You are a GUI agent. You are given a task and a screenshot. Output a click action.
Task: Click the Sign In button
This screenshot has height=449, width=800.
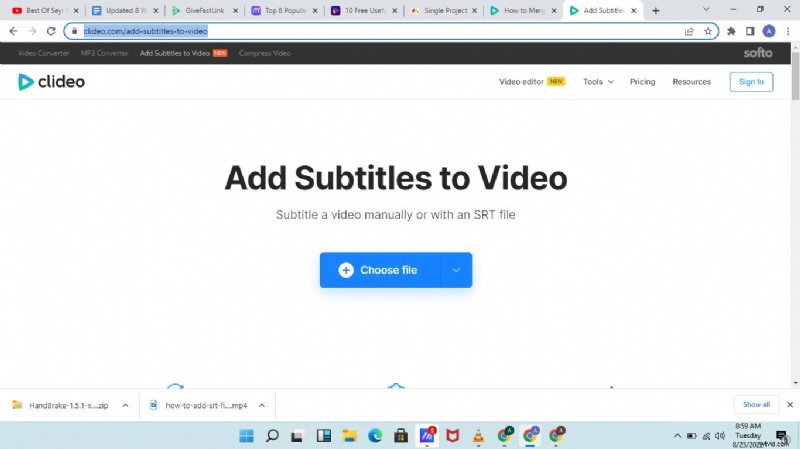tap(750, 82)
